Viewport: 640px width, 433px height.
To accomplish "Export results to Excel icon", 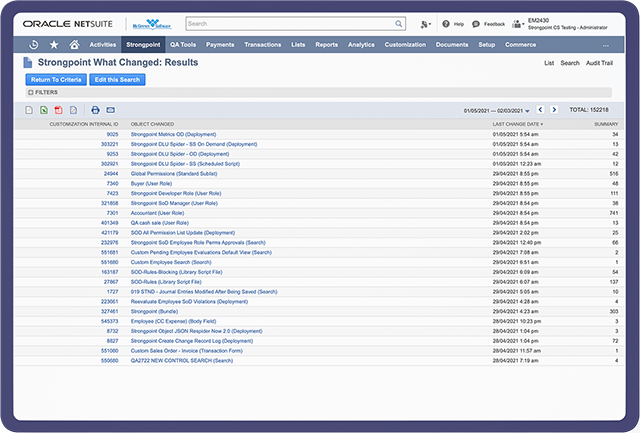I will pos(44,109).
